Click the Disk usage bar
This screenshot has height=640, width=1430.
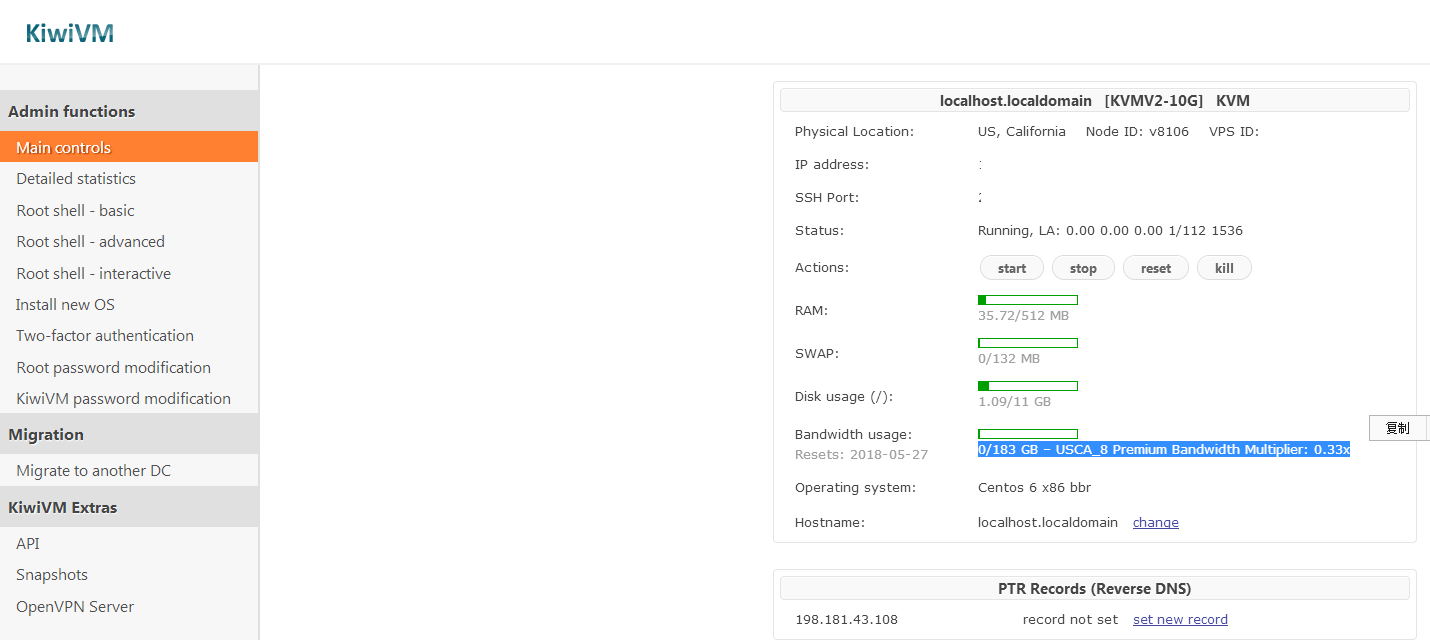[1028, 386]
